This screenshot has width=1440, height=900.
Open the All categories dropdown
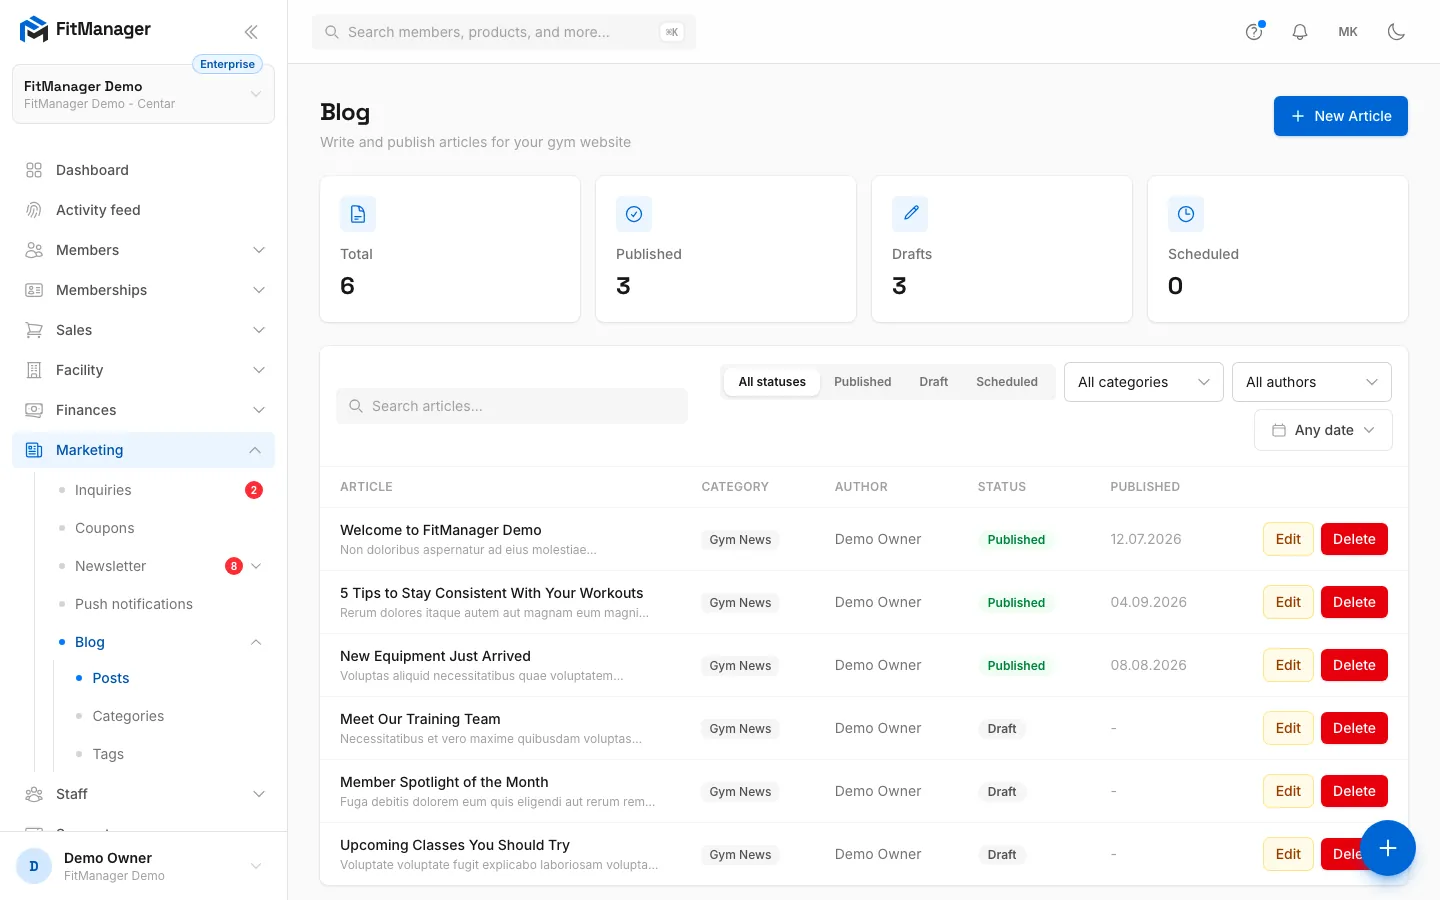tap(1144, 382)
